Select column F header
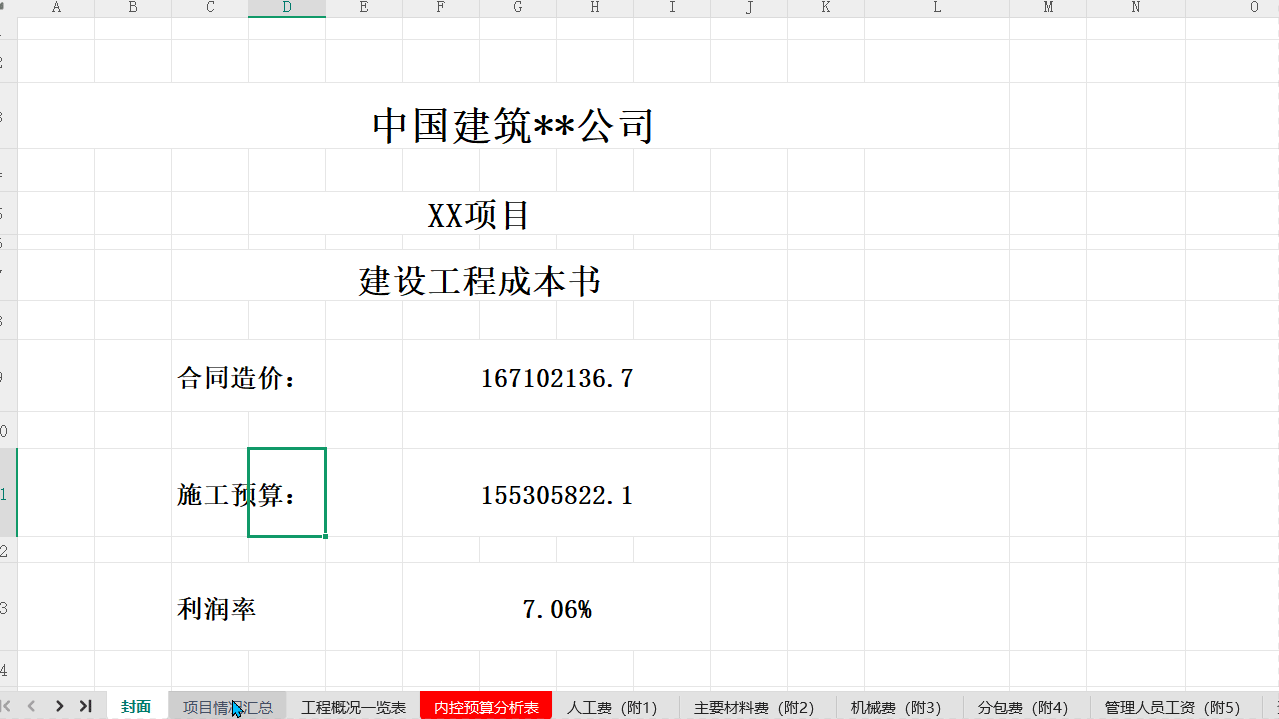 pos(441,8)
